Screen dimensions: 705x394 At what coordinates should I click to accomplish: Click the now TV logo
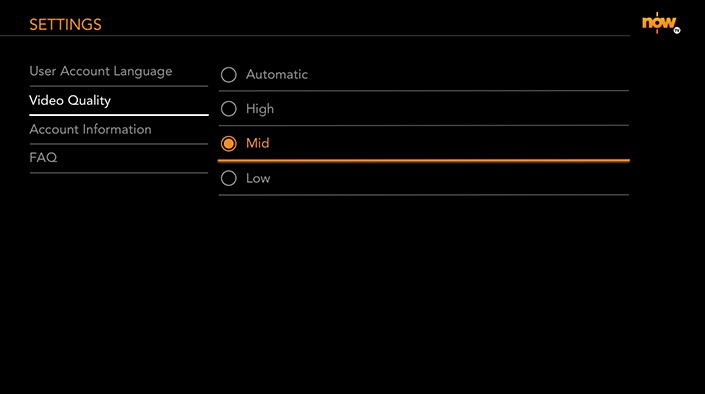[x=660, y=23]
